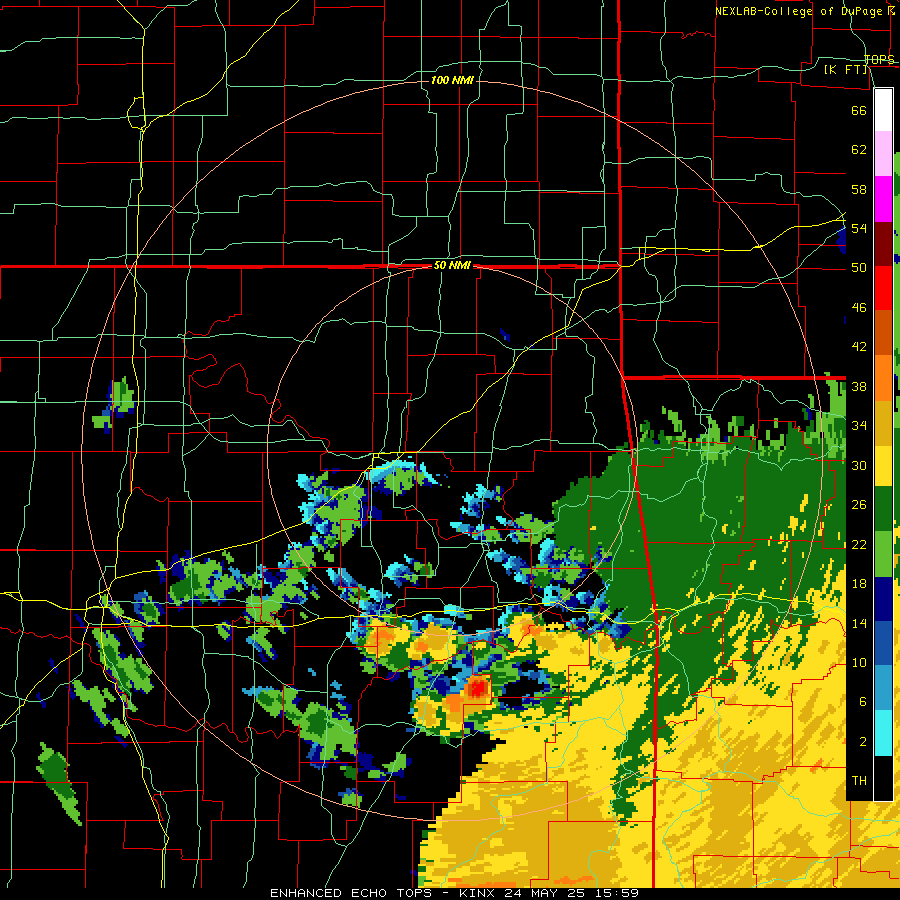Image resolution: width=900 pixels, height=900 pixels.
Task: Click the light orange legend swatch
Action: point(883,378)
